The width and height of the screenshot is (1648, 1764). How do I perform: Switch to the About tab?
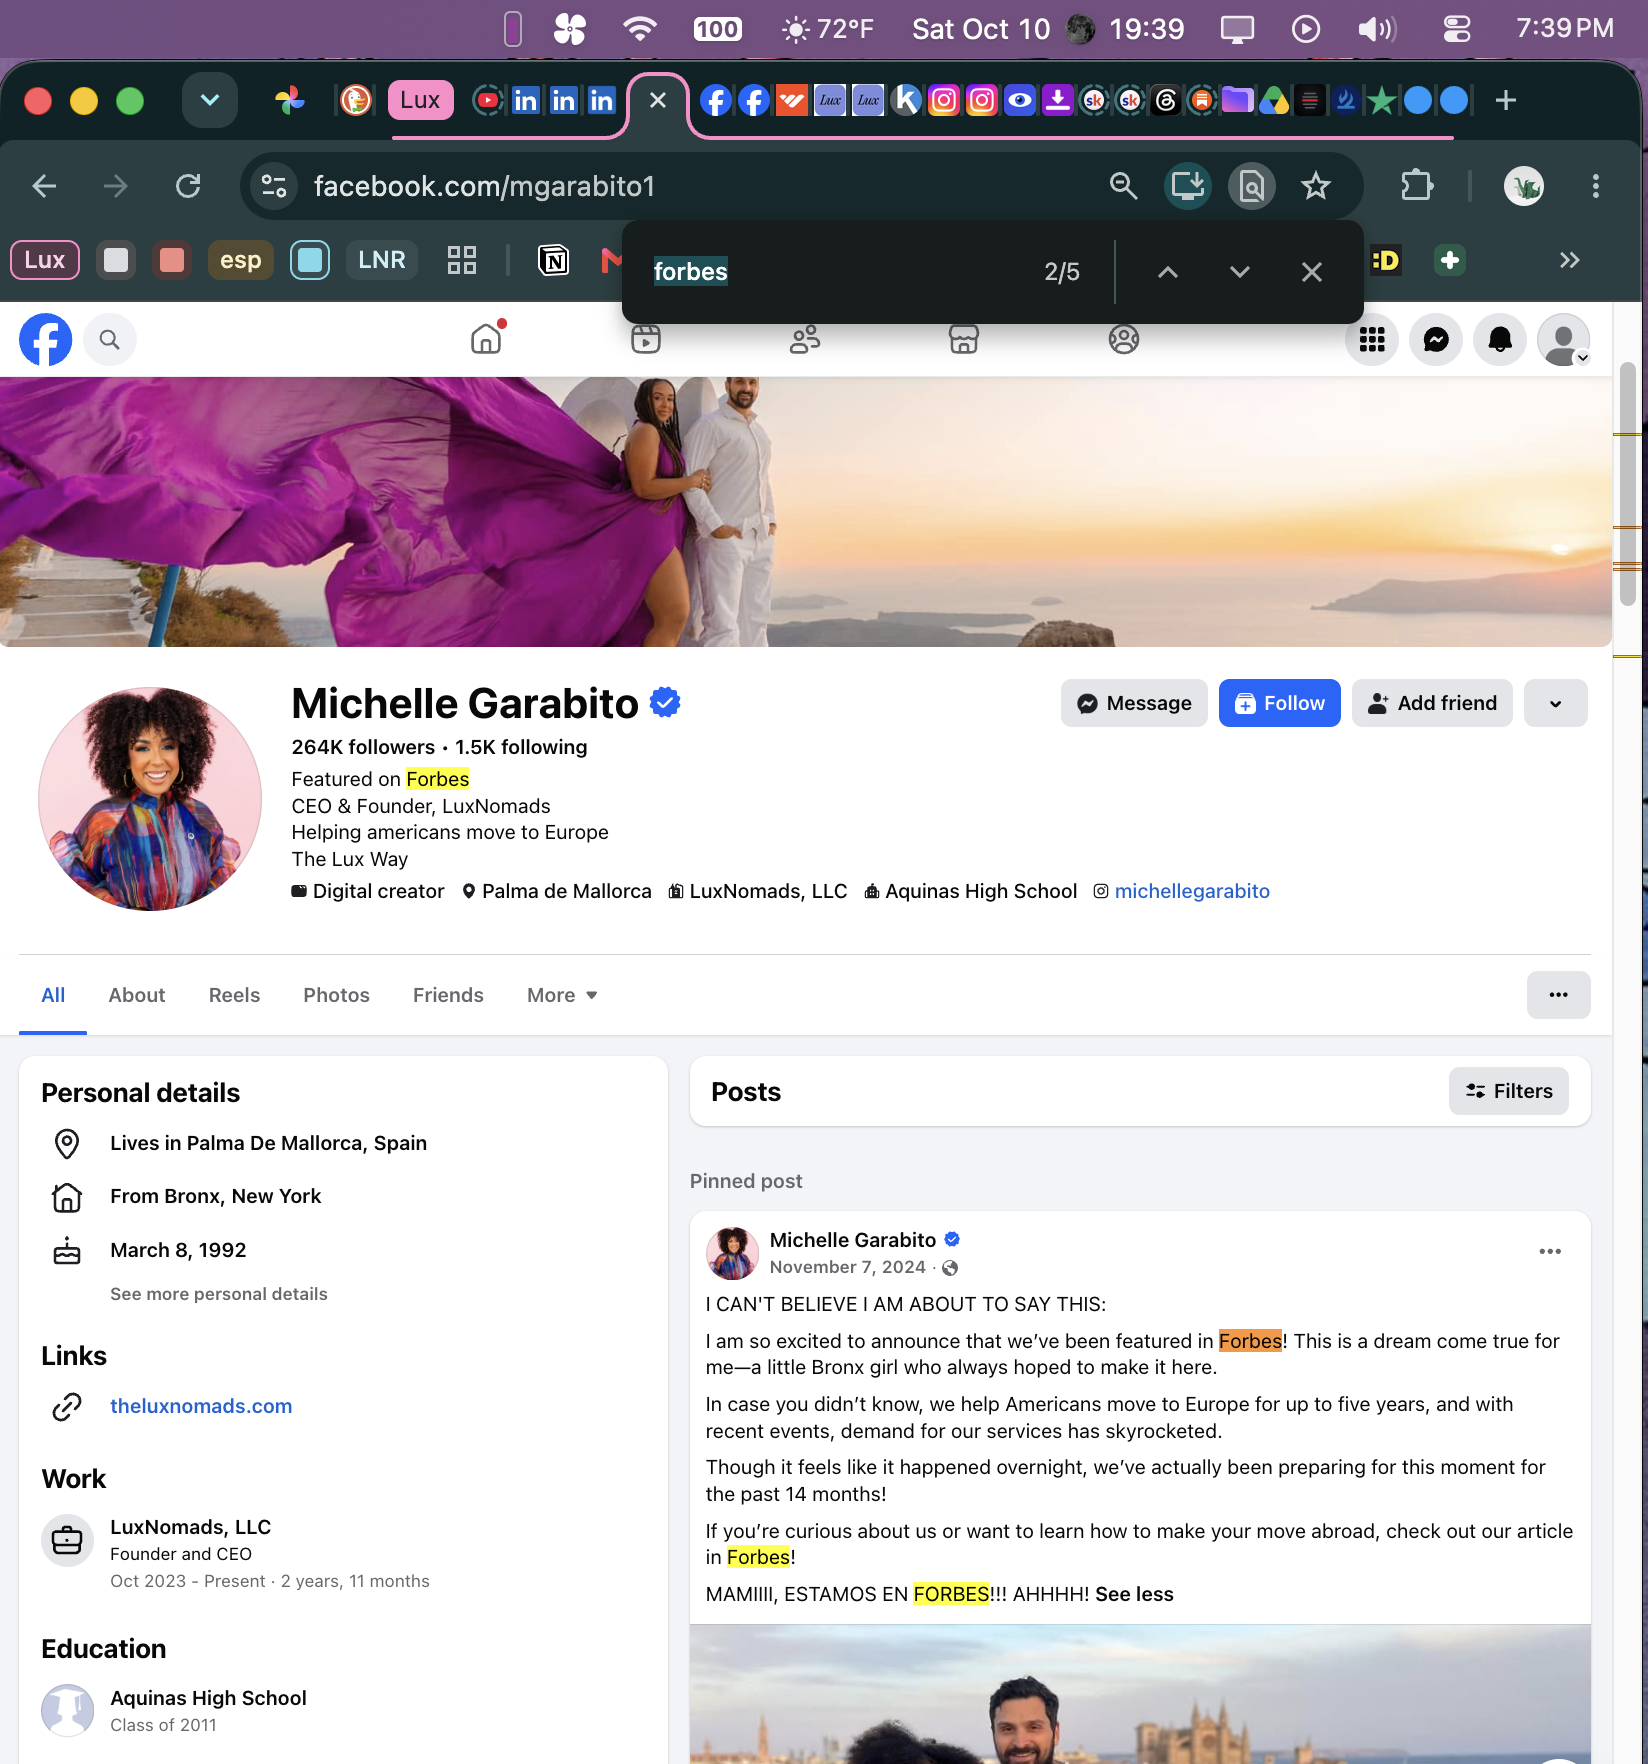coord(137,995)
